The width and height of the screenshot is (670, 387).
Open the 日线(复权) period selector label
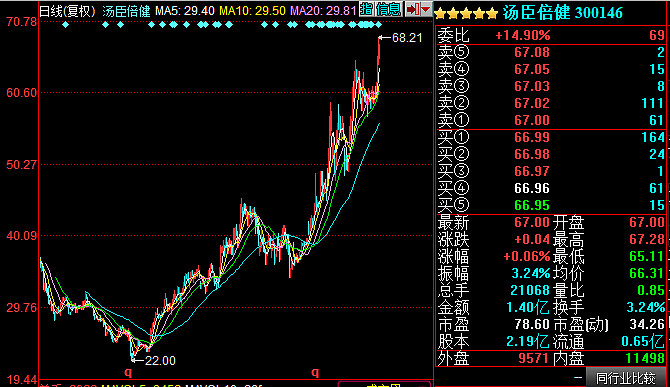[67, 11]
